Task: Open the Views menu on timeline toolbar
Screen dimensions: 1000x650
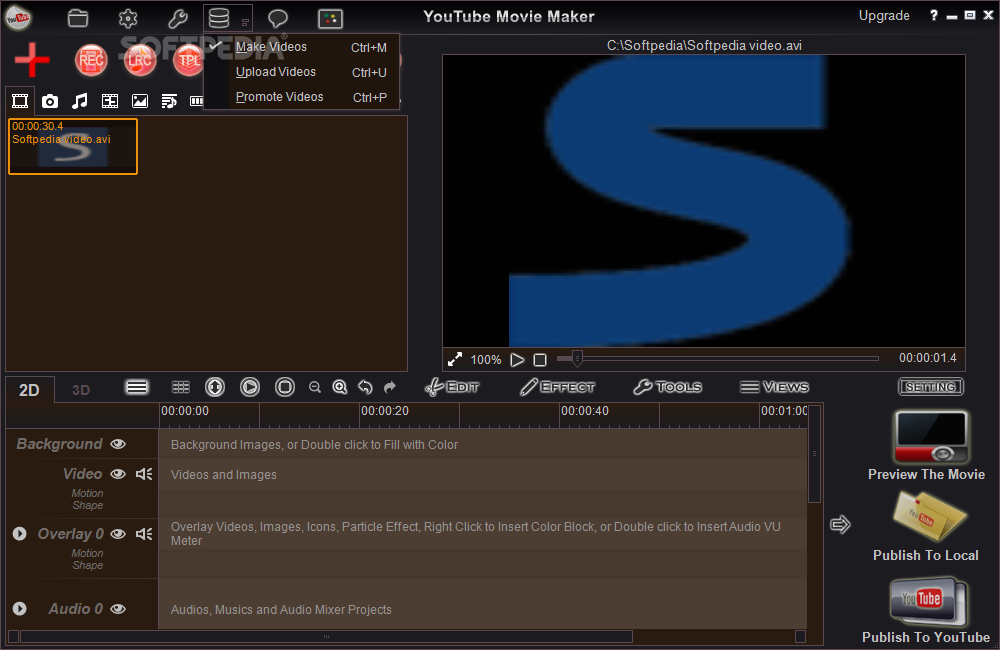Action: click(x=775, y=387)
